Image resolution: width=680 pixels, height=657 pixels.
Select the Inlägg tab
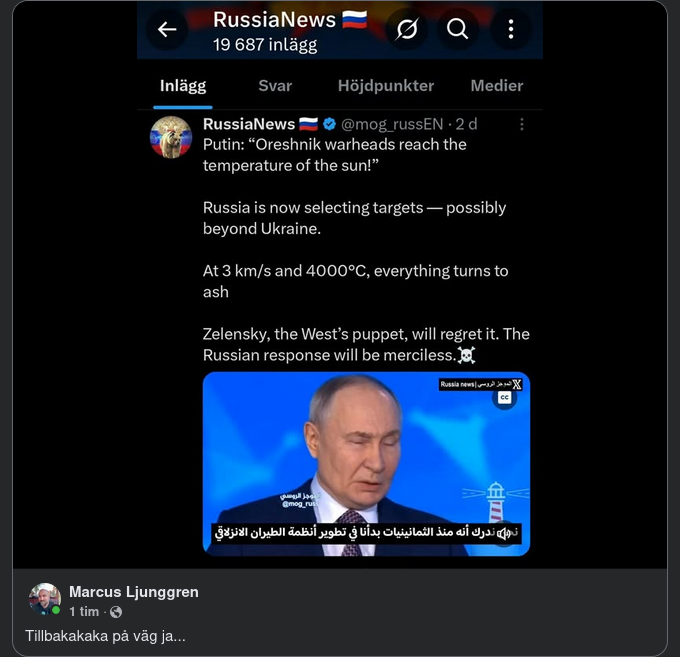183,86
